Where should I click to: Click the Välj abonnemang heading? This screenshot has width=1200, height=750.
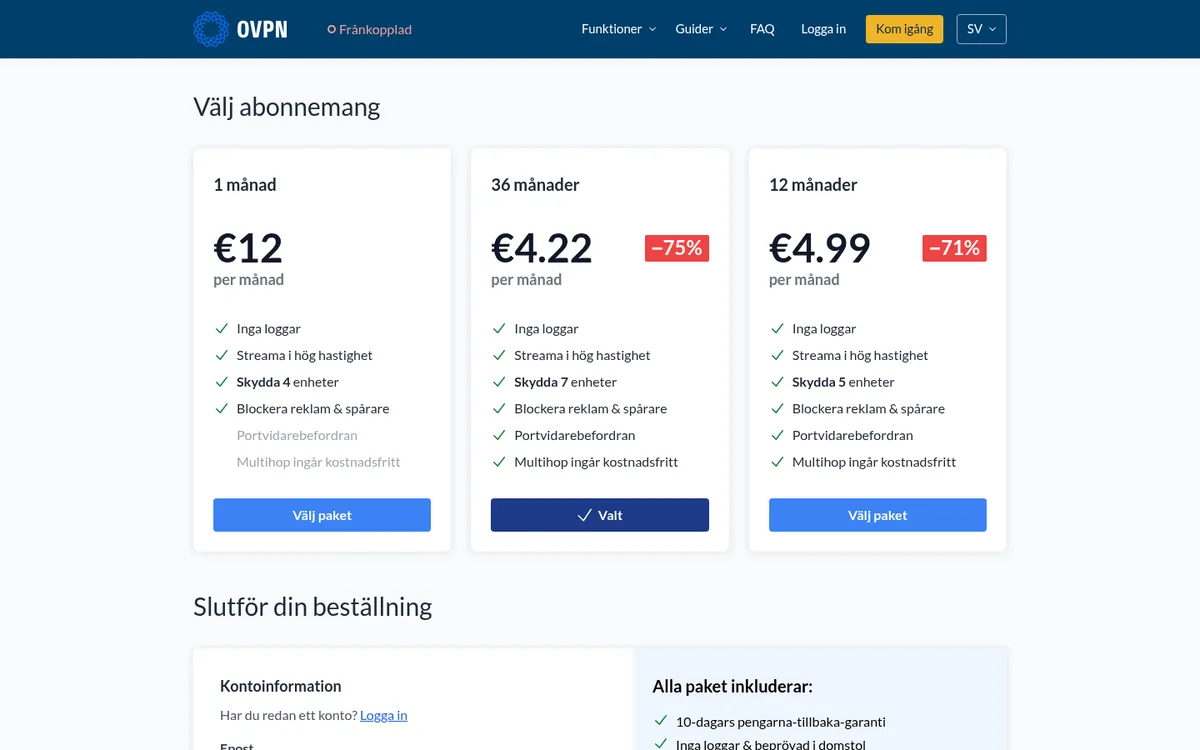pos(287,107)
